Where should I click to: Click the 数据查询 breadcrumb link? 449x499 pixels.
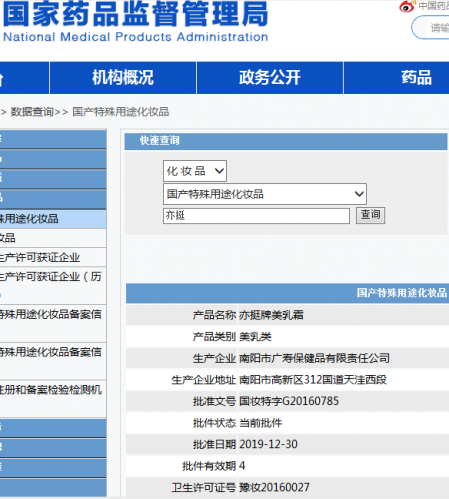(32, 112)
